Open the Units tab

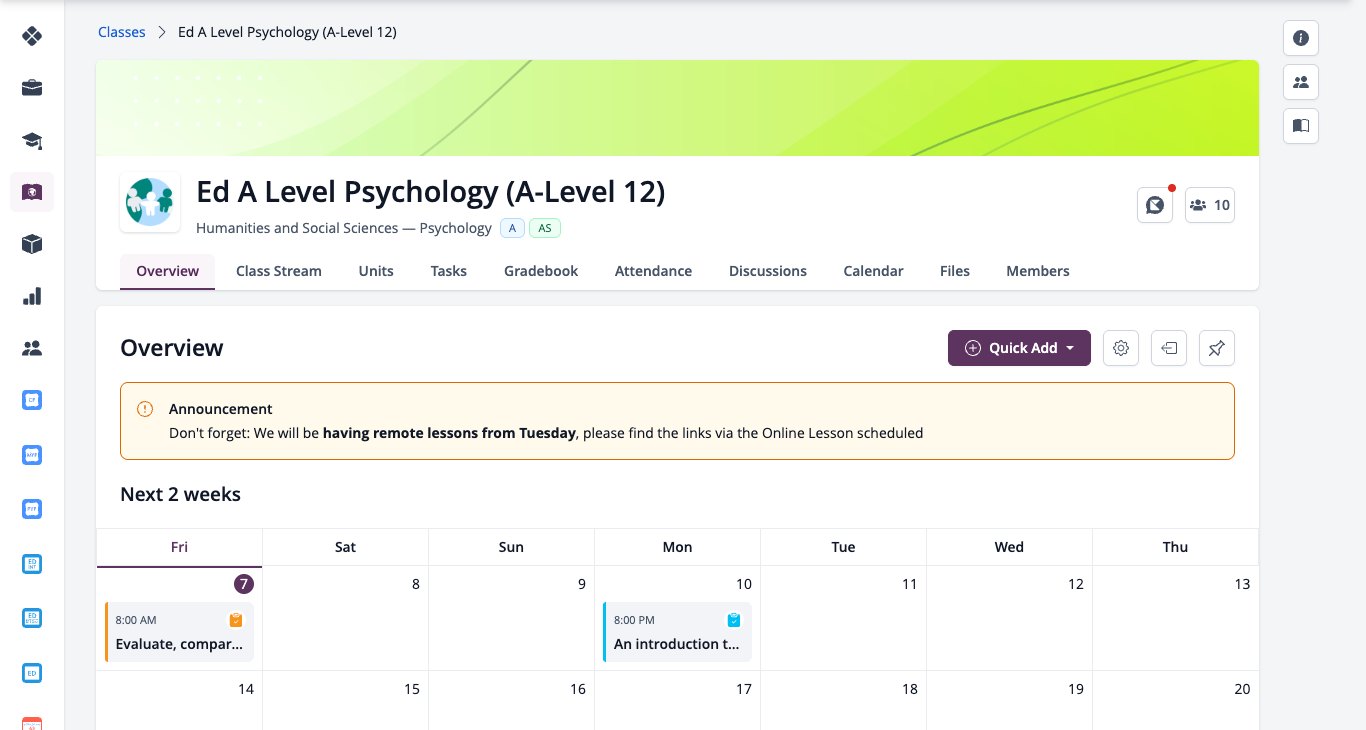click(x=376, y=271)
